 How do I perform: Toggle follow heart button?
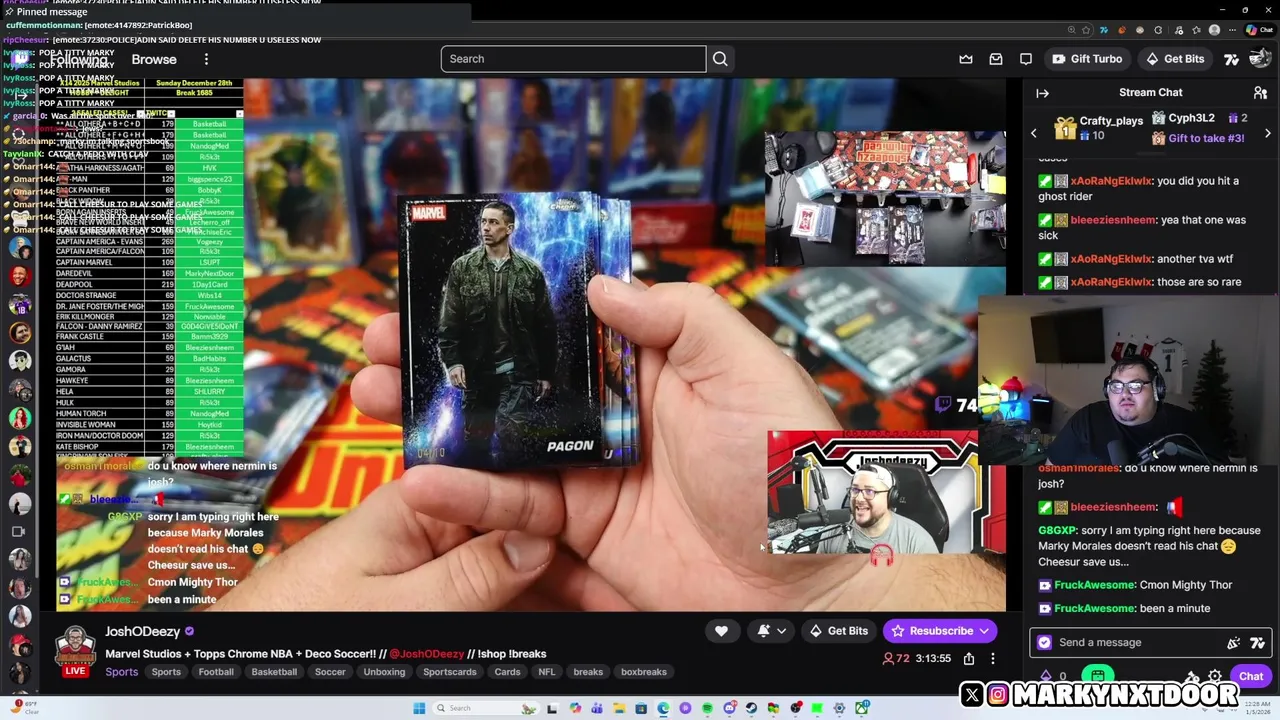tap(721, 631)
